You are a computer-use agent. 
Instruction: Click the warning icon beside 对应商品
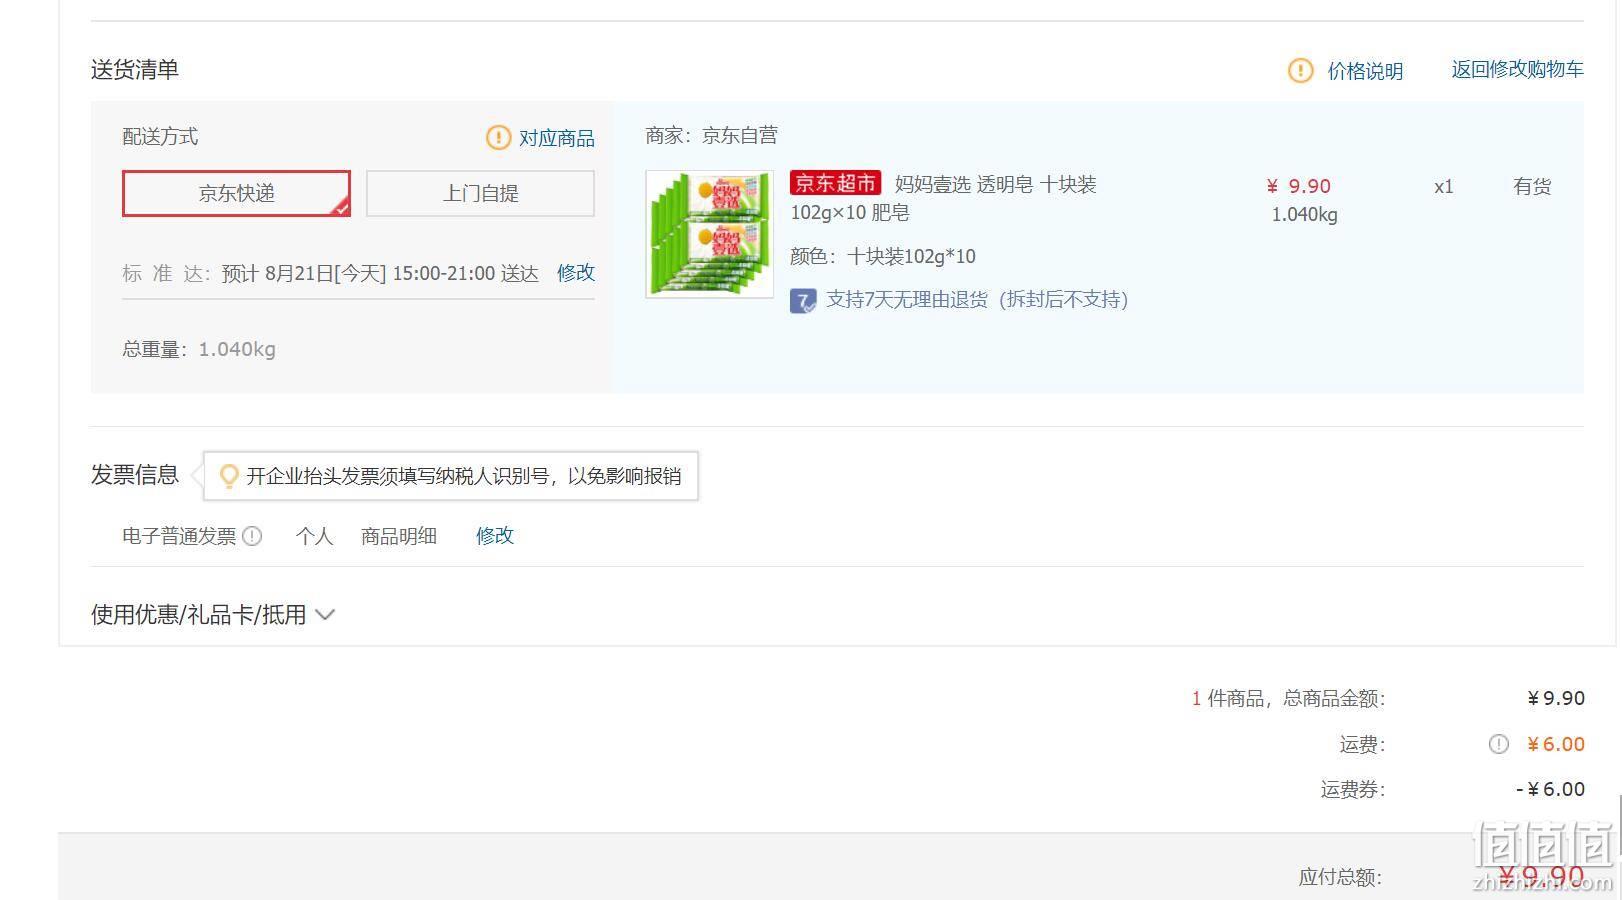498,137
